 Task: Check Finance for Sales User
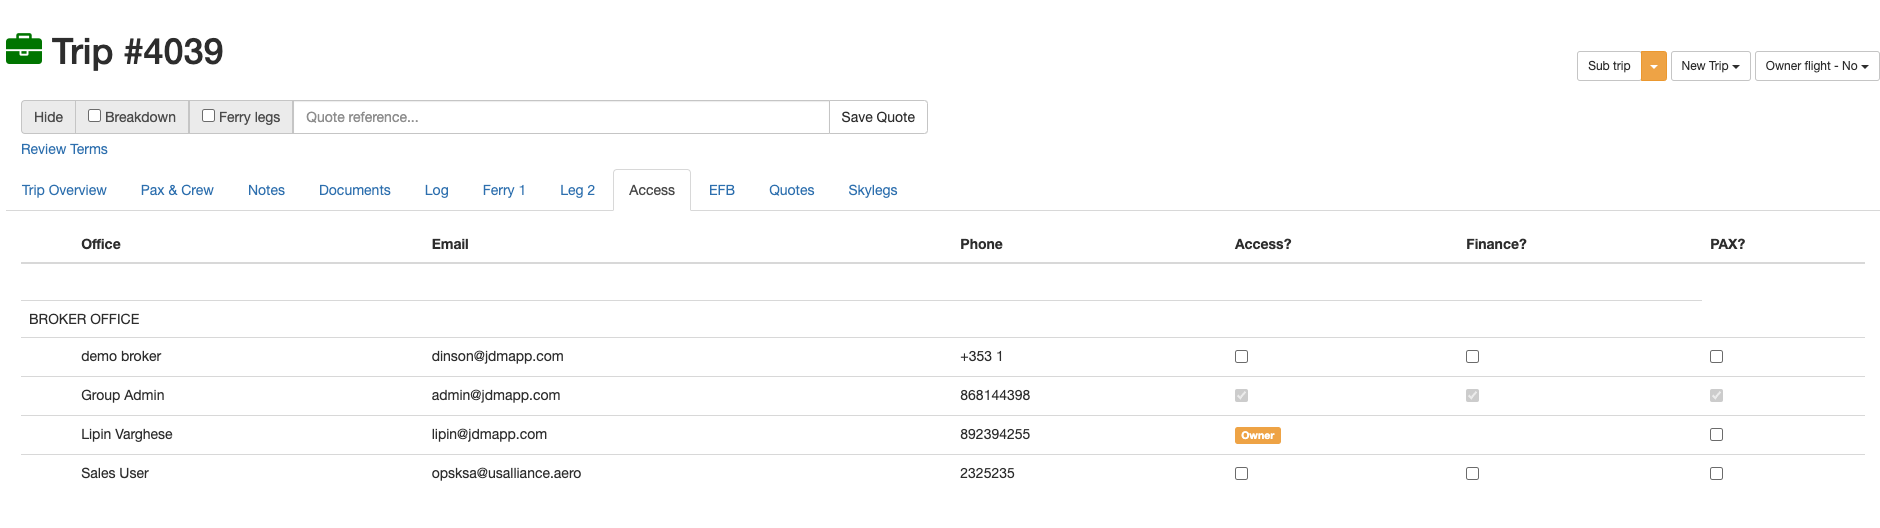[x=1472, y=474]
